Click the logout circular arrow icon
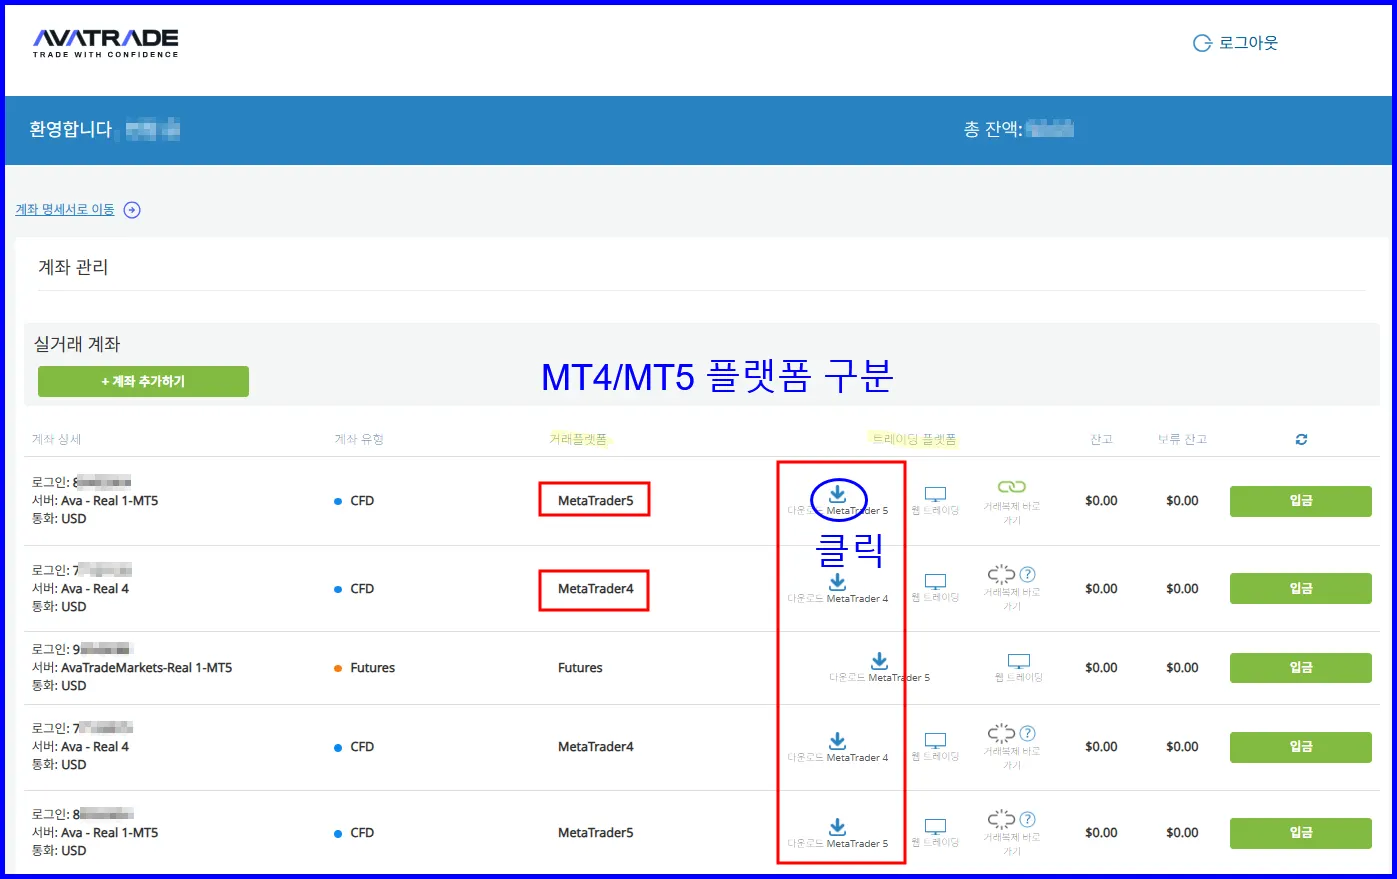The image size is (1397, 879). (1202, 43)
